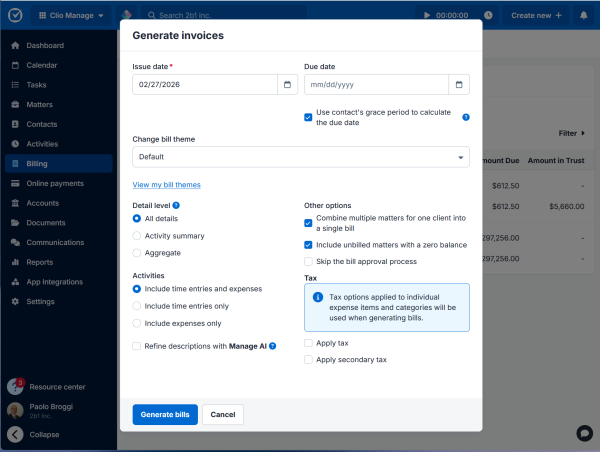Click the Calendar icon in sidebar
The height and width of the screenshot is (452, 600).
coord(15,65)
